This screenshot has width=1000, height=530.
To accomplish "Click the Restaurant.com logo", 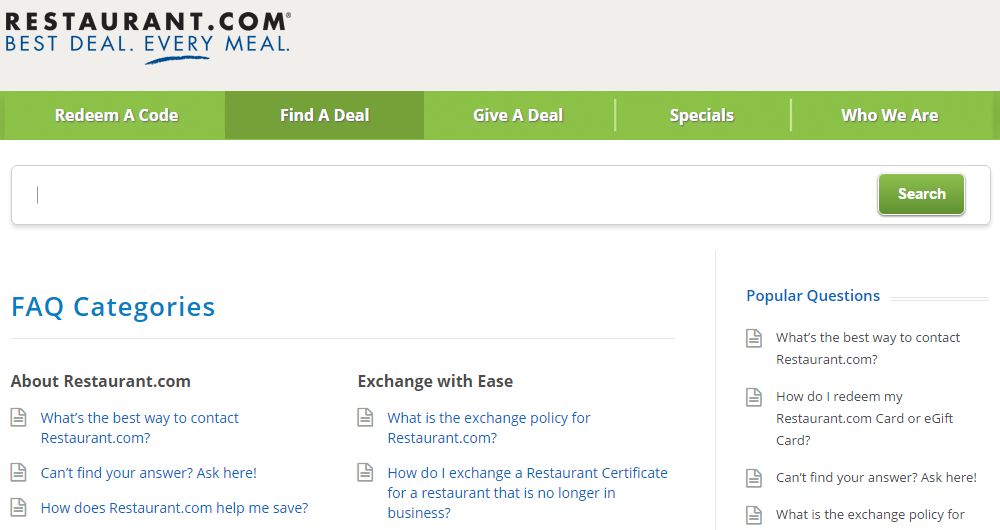I will tap(147, 37).
